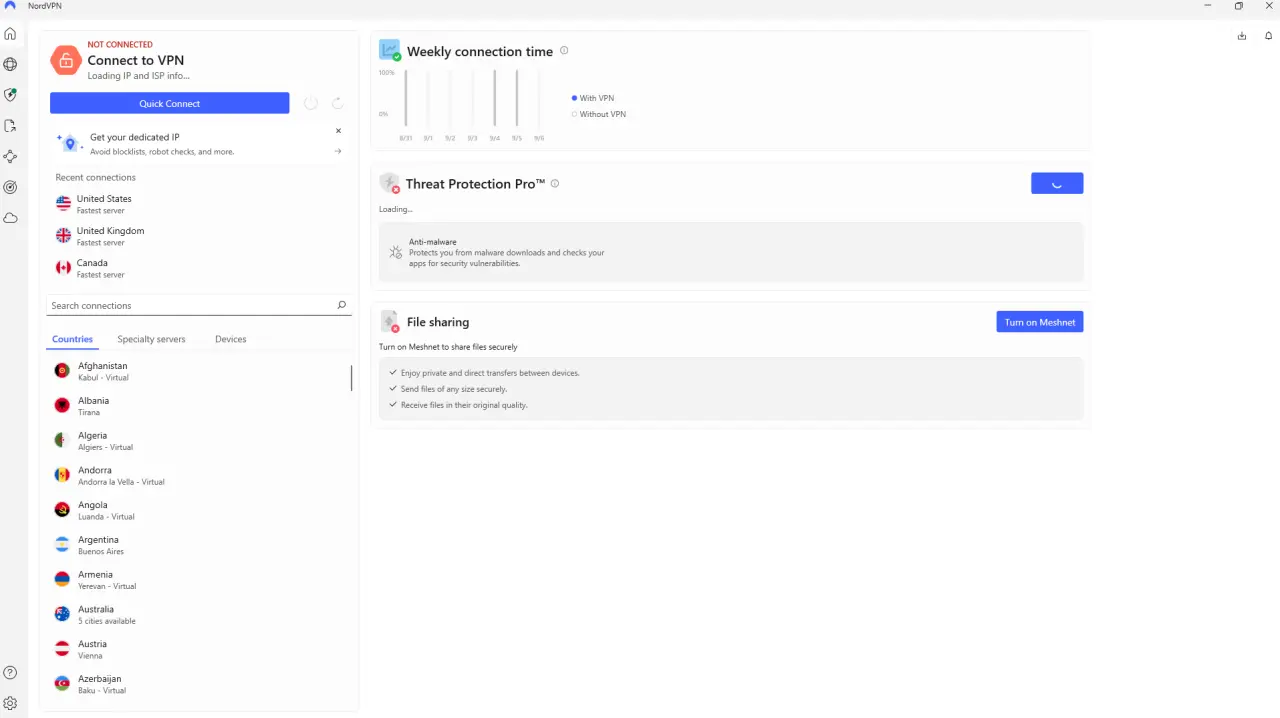Select Azerbaijan Baku - Virtual
The image size is (1280, 718).
coord(200,684)
